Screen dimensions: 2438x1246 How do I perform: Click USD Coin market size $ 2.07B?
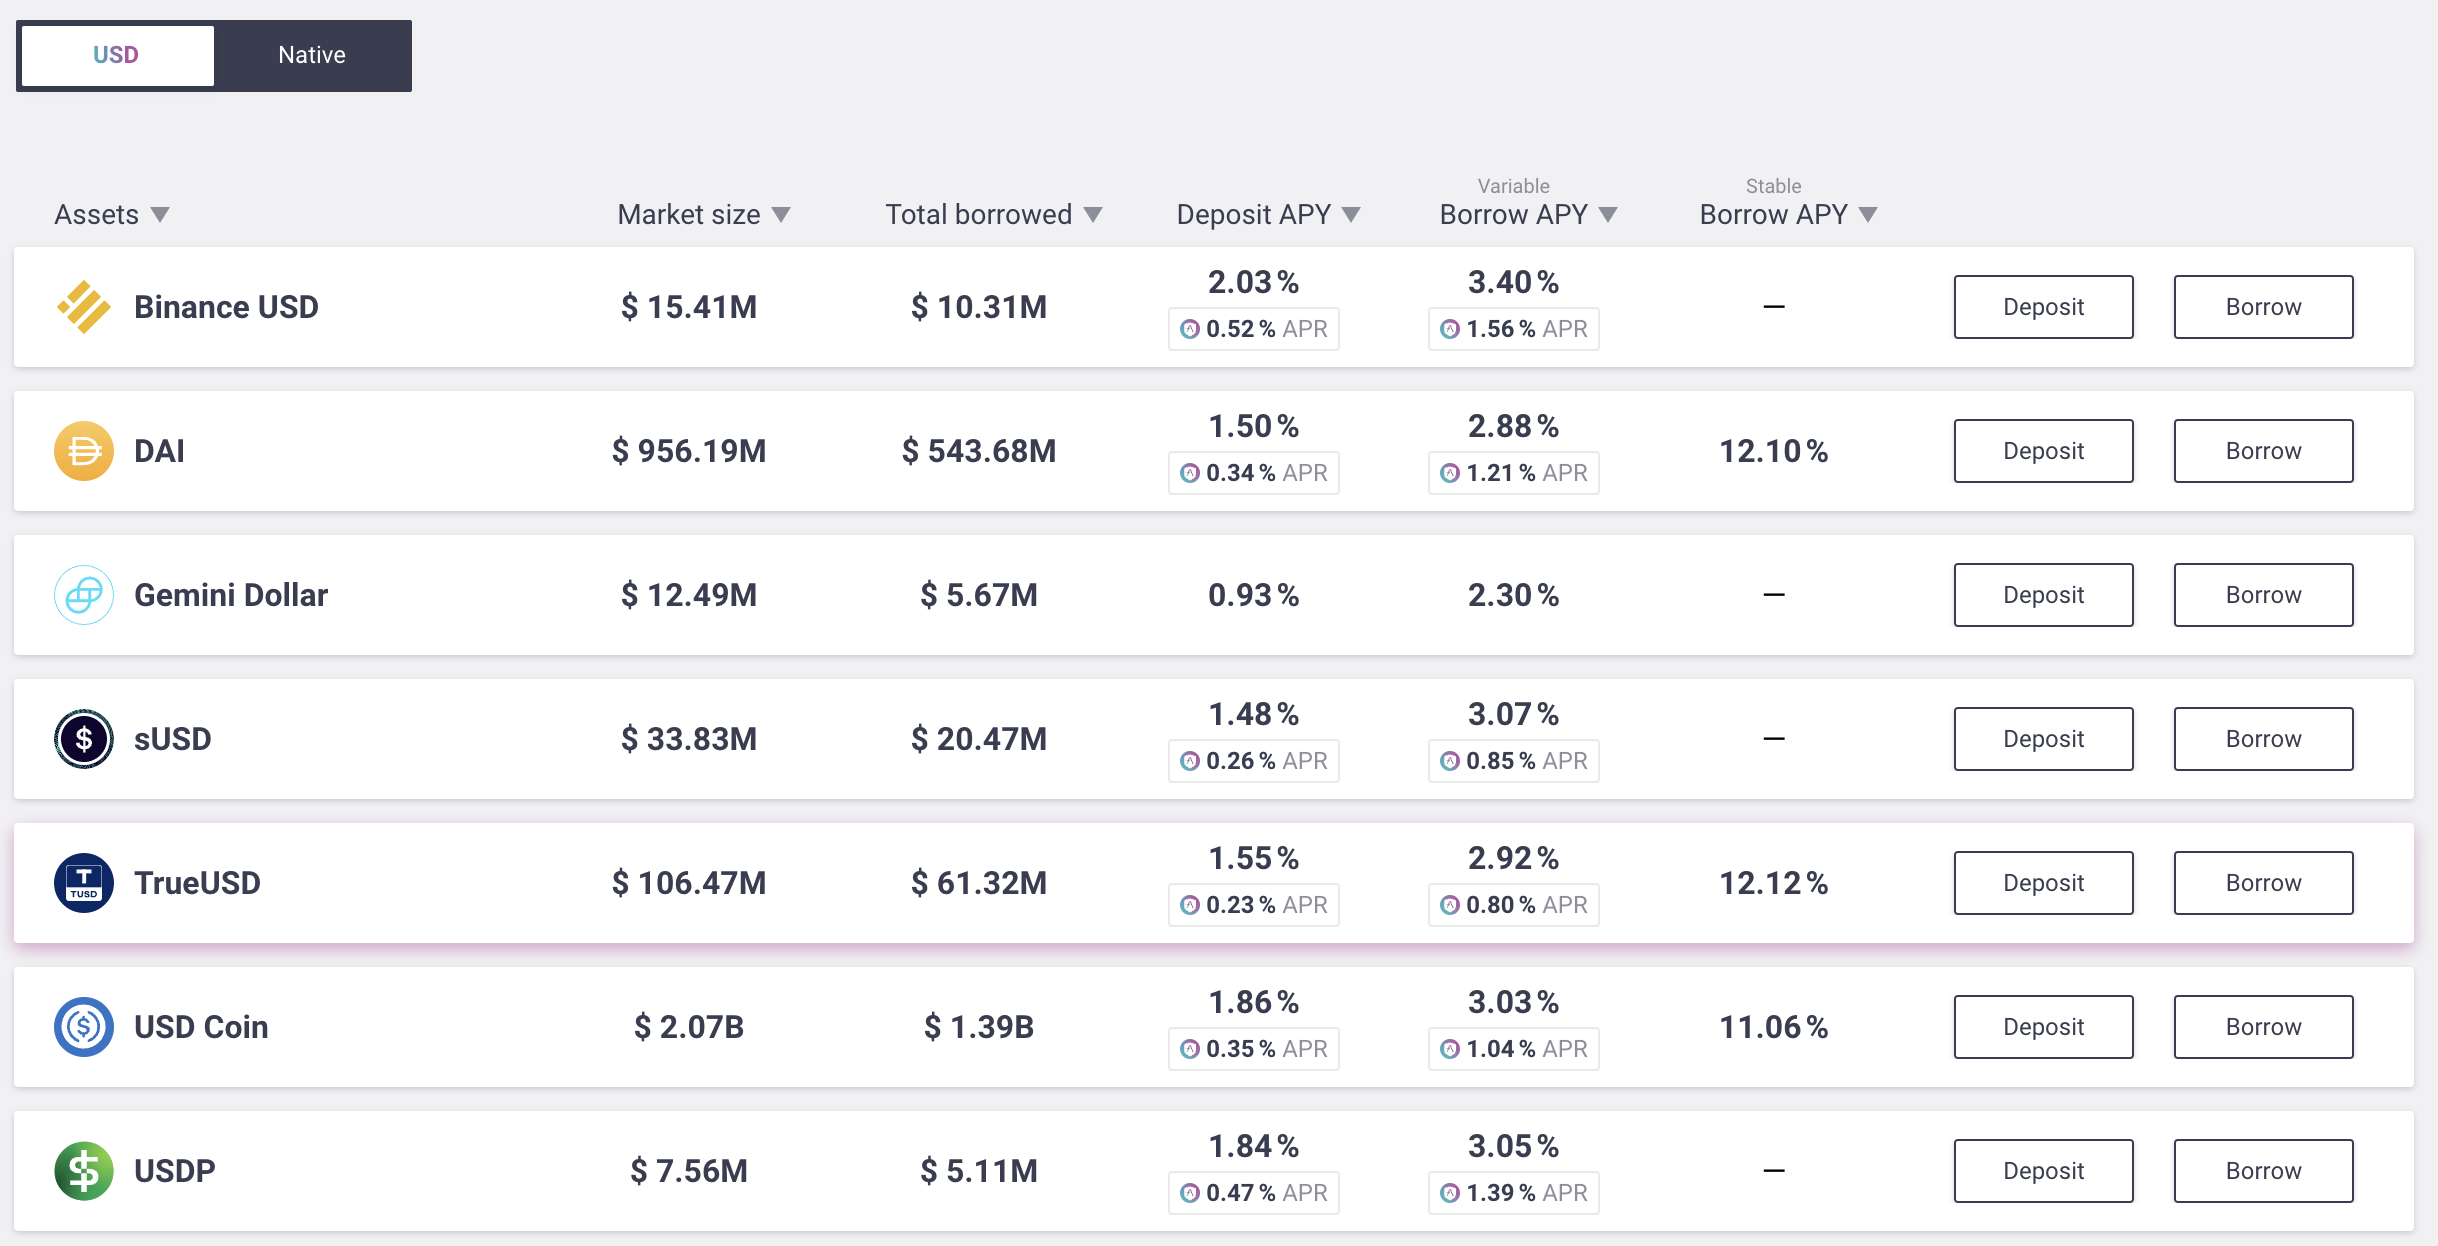tap(689, 1027)
